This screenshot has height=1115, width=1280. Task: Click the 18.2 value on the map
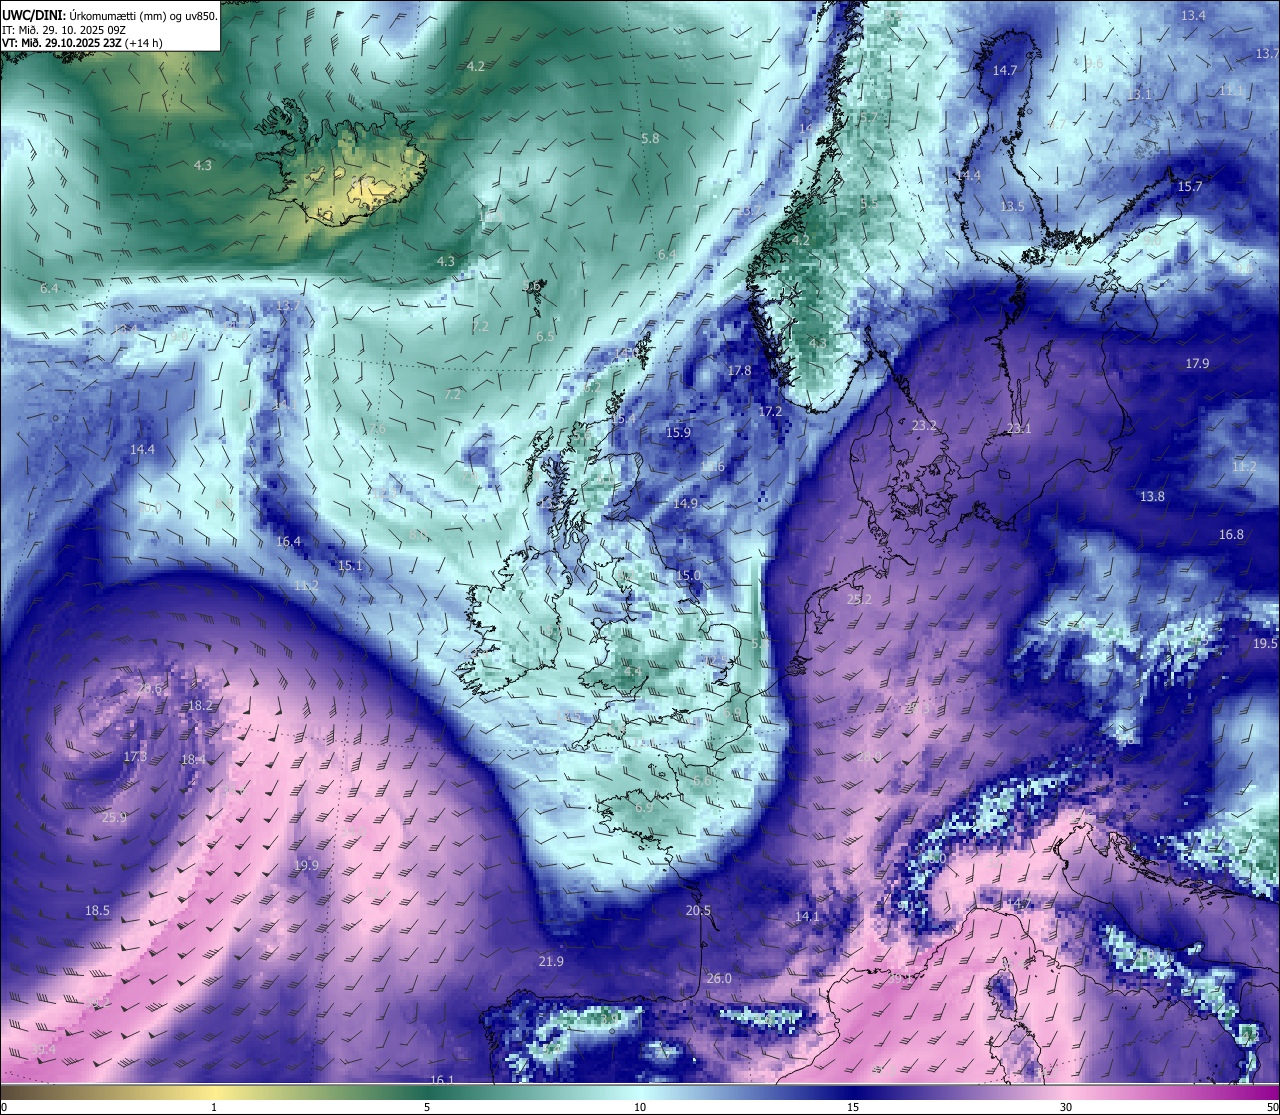200,705
